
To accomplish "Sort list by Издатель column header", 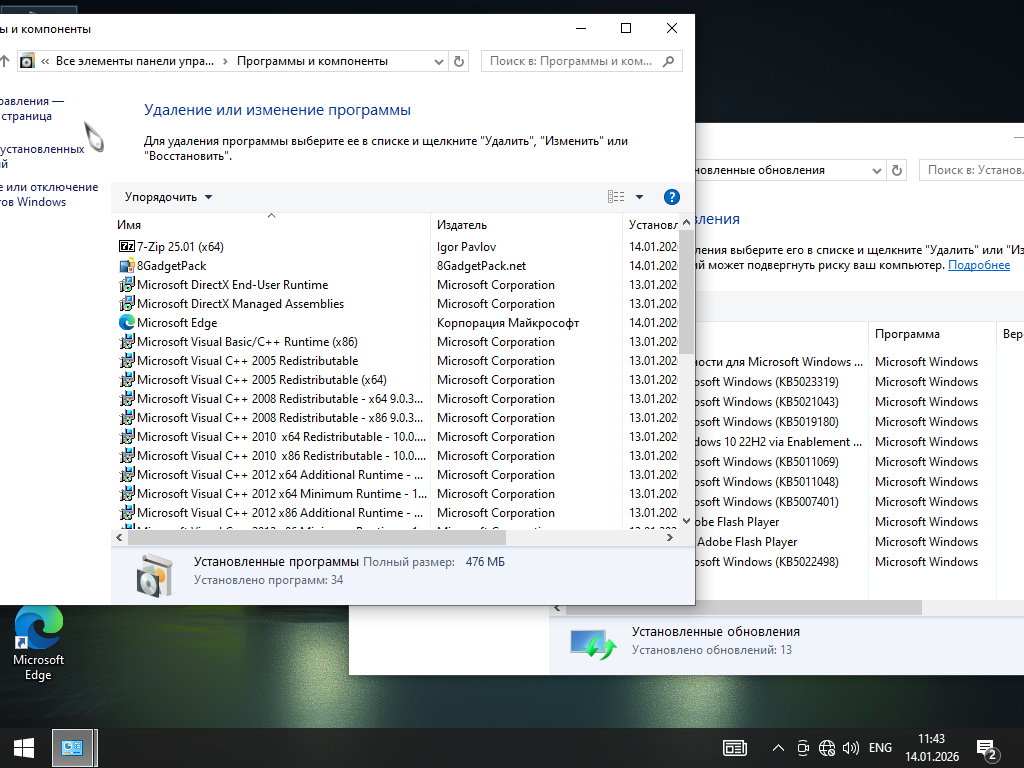I will 462,225.
